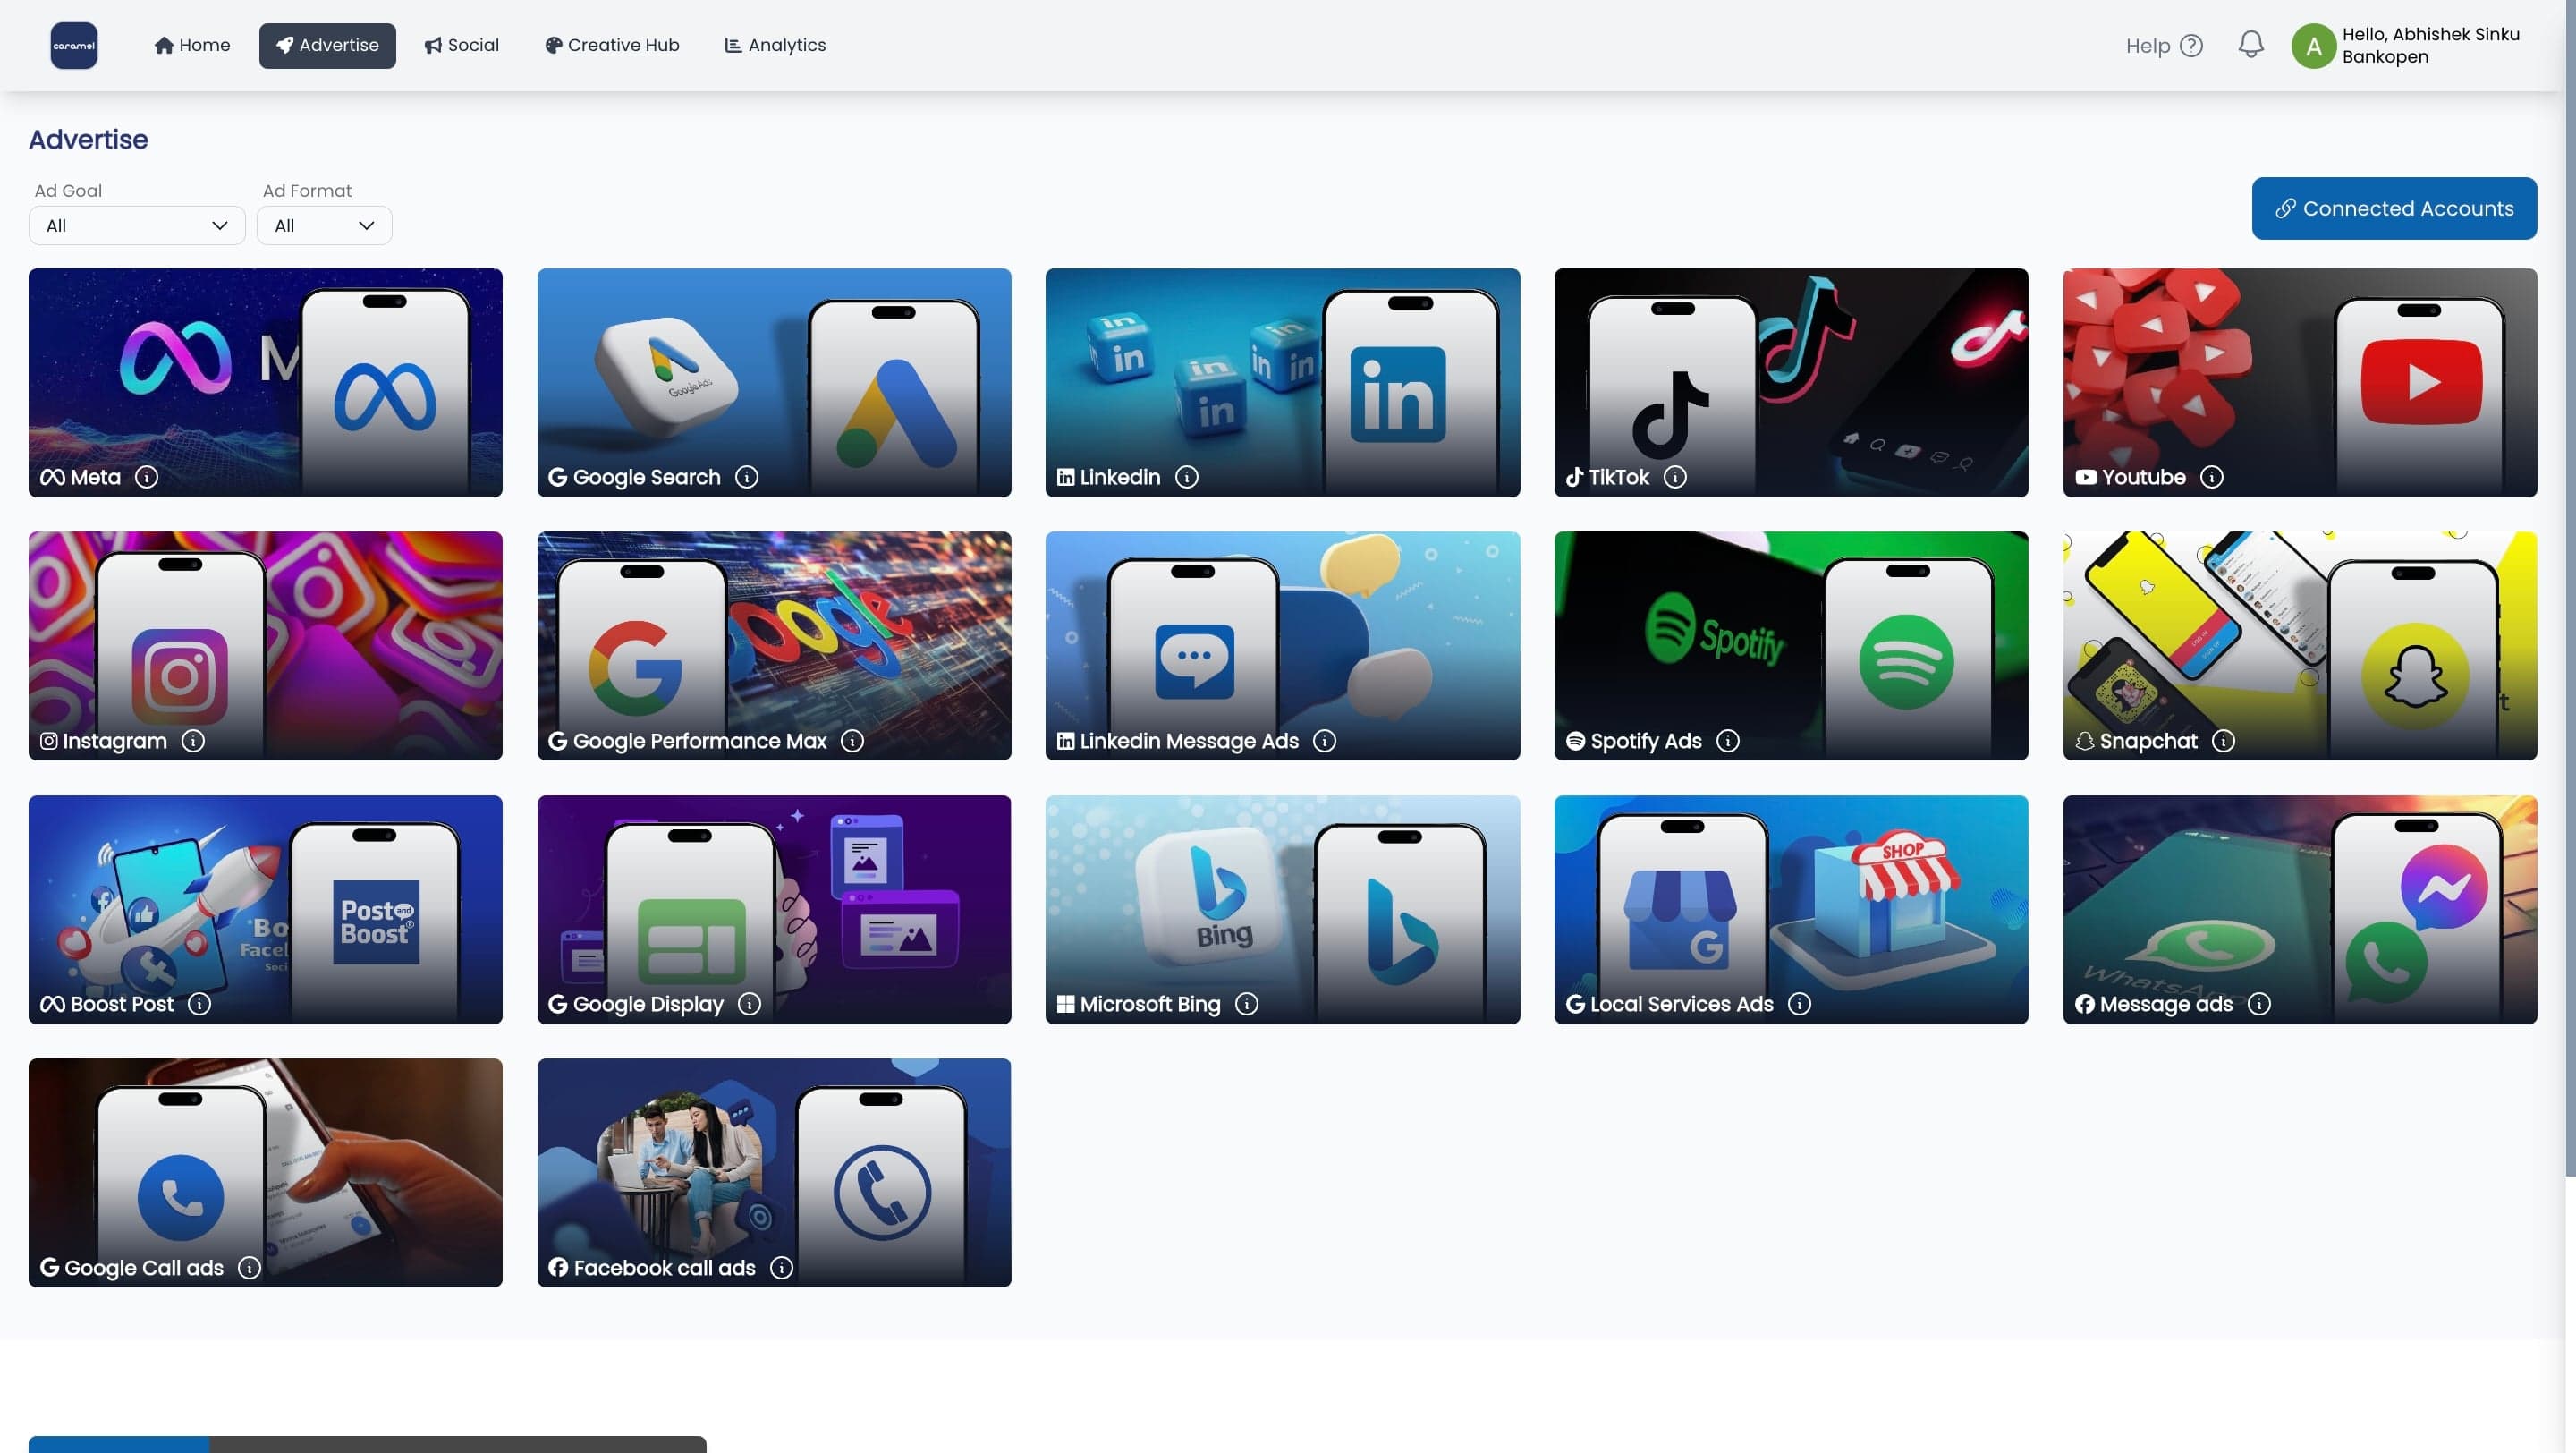Show info for Microsoft Bing card

(x=1247, y=1004)
